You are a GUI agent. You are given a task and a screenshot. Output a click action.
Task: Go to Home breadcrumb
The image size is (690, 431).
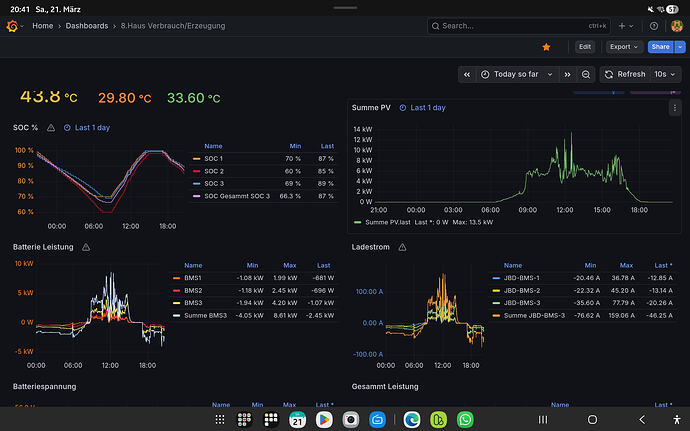coord(42,26)
